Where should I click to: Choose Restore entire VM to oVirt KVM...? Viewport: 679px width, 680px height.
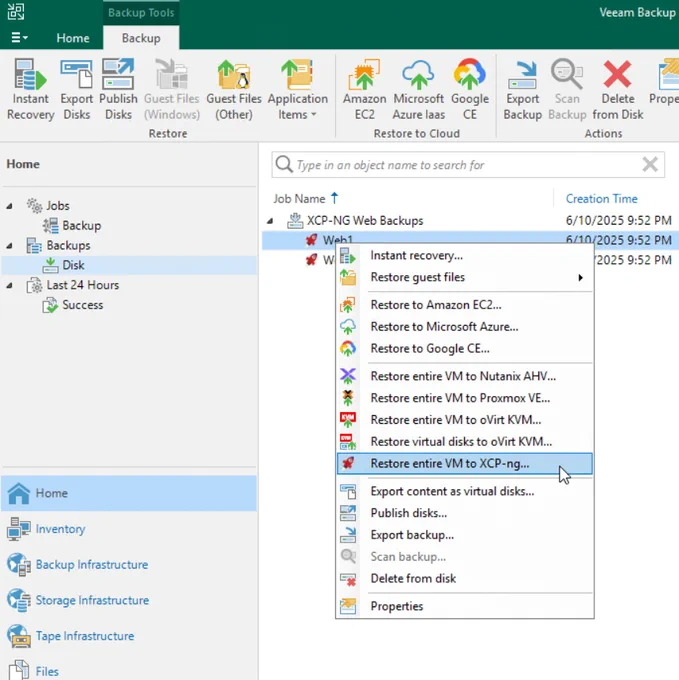click(x=464, y=420)
